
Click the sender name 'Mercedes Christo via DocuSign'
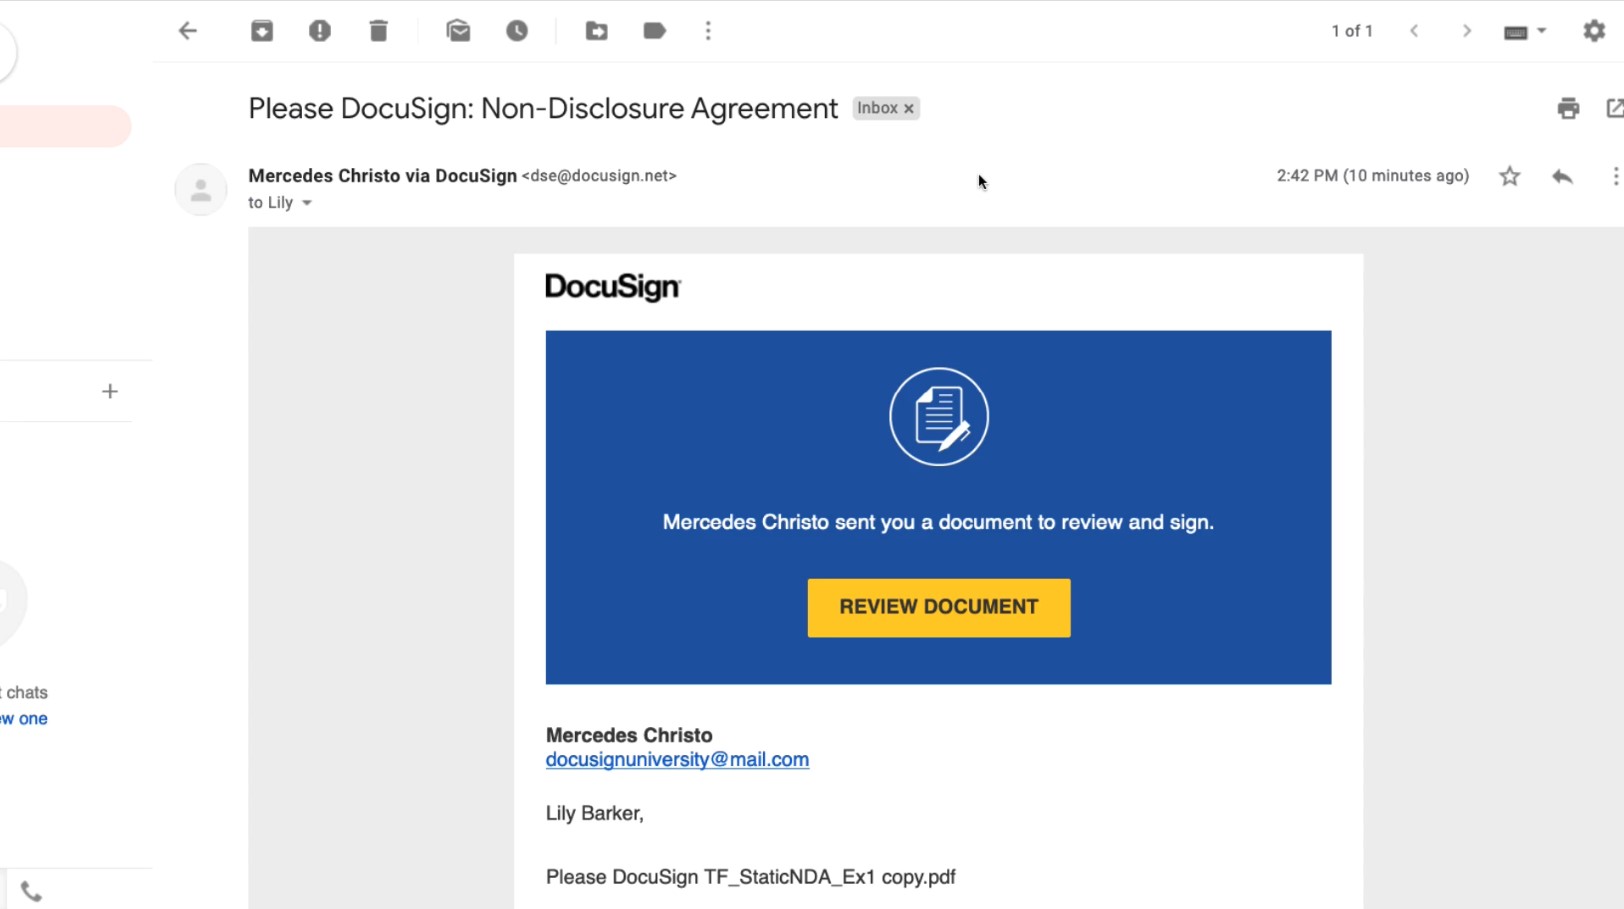coord(382,176)
